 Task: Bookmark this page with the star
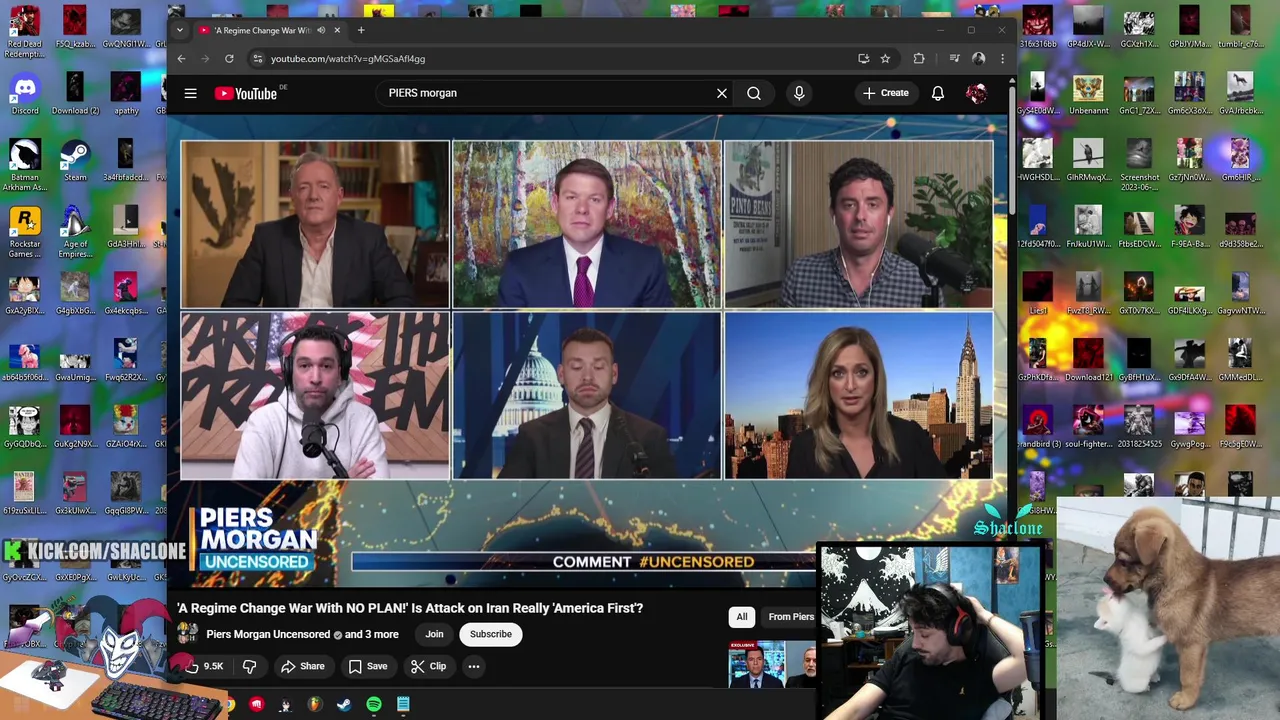coord(885,59)
